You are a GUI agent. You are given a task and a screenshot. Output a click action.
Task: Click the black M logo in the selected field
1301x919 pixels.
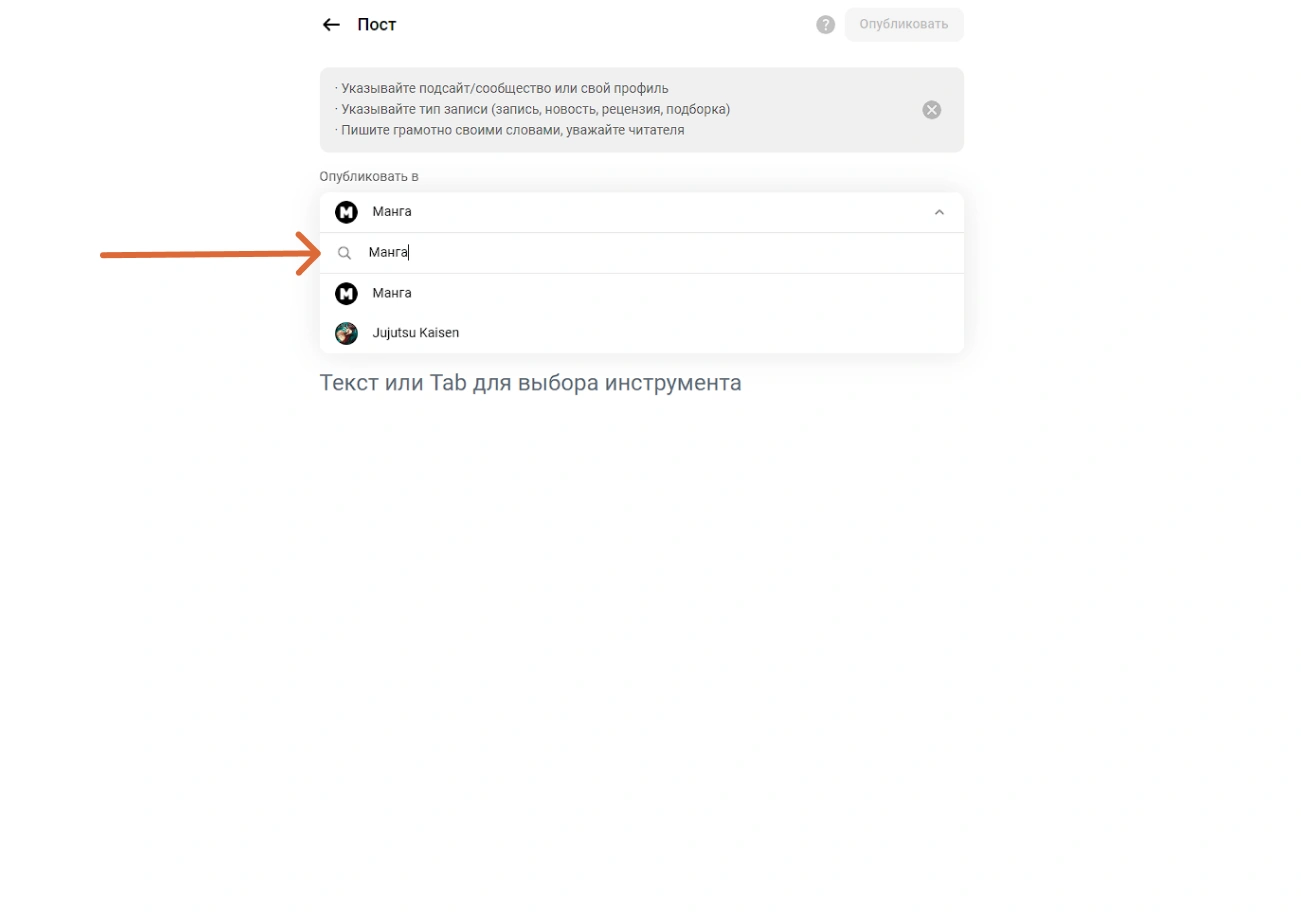[346, 212]
